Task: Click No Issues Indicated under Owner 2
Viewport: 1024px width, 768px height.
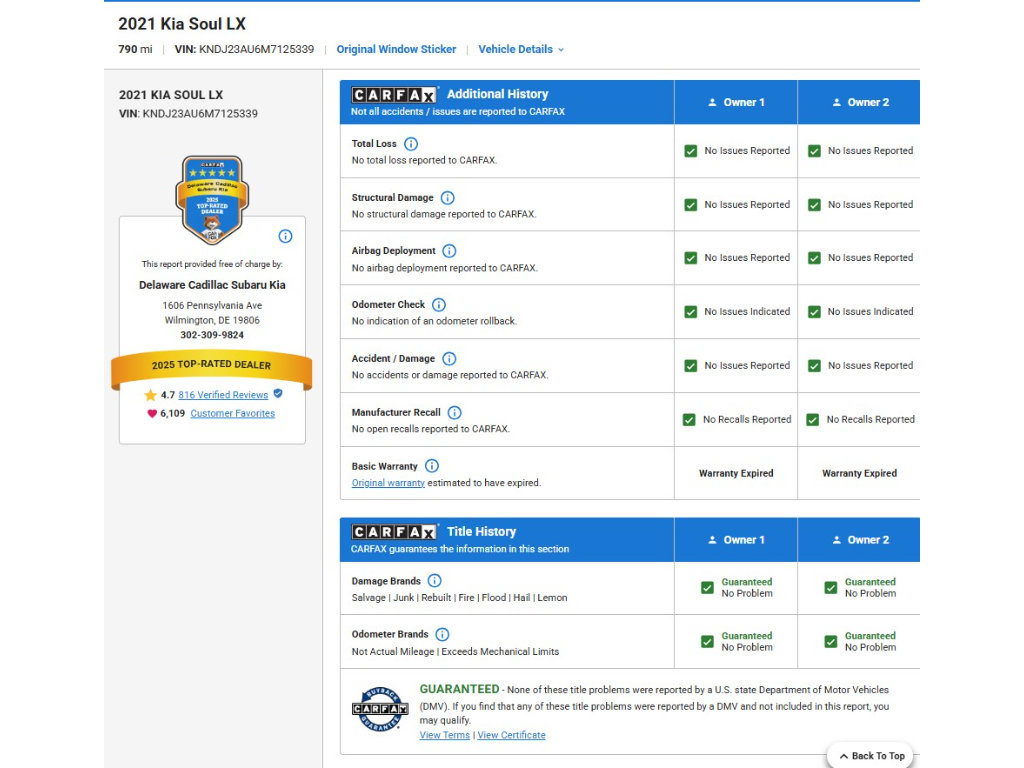Action: click(871, 312)
